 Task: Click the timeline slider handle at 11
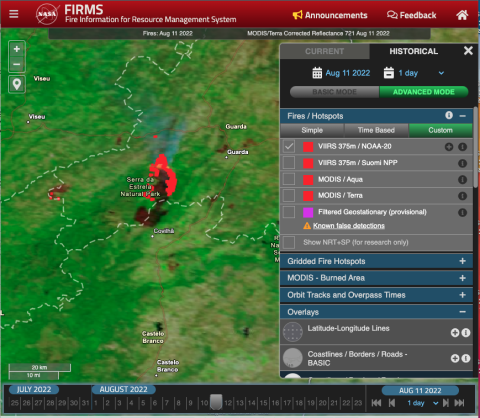click(x=216, y=402)
